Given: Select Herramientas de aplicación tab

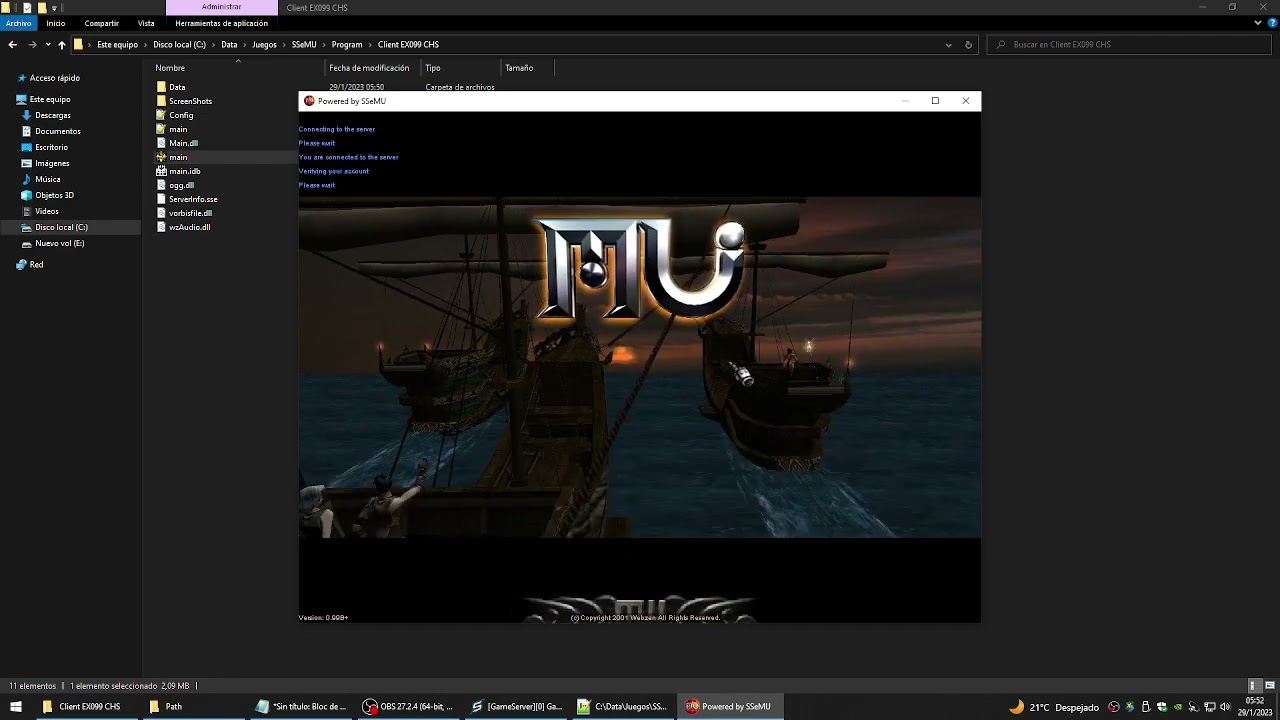Looking at the screenshot, I should pyautogui.click(x=221, y=23).
